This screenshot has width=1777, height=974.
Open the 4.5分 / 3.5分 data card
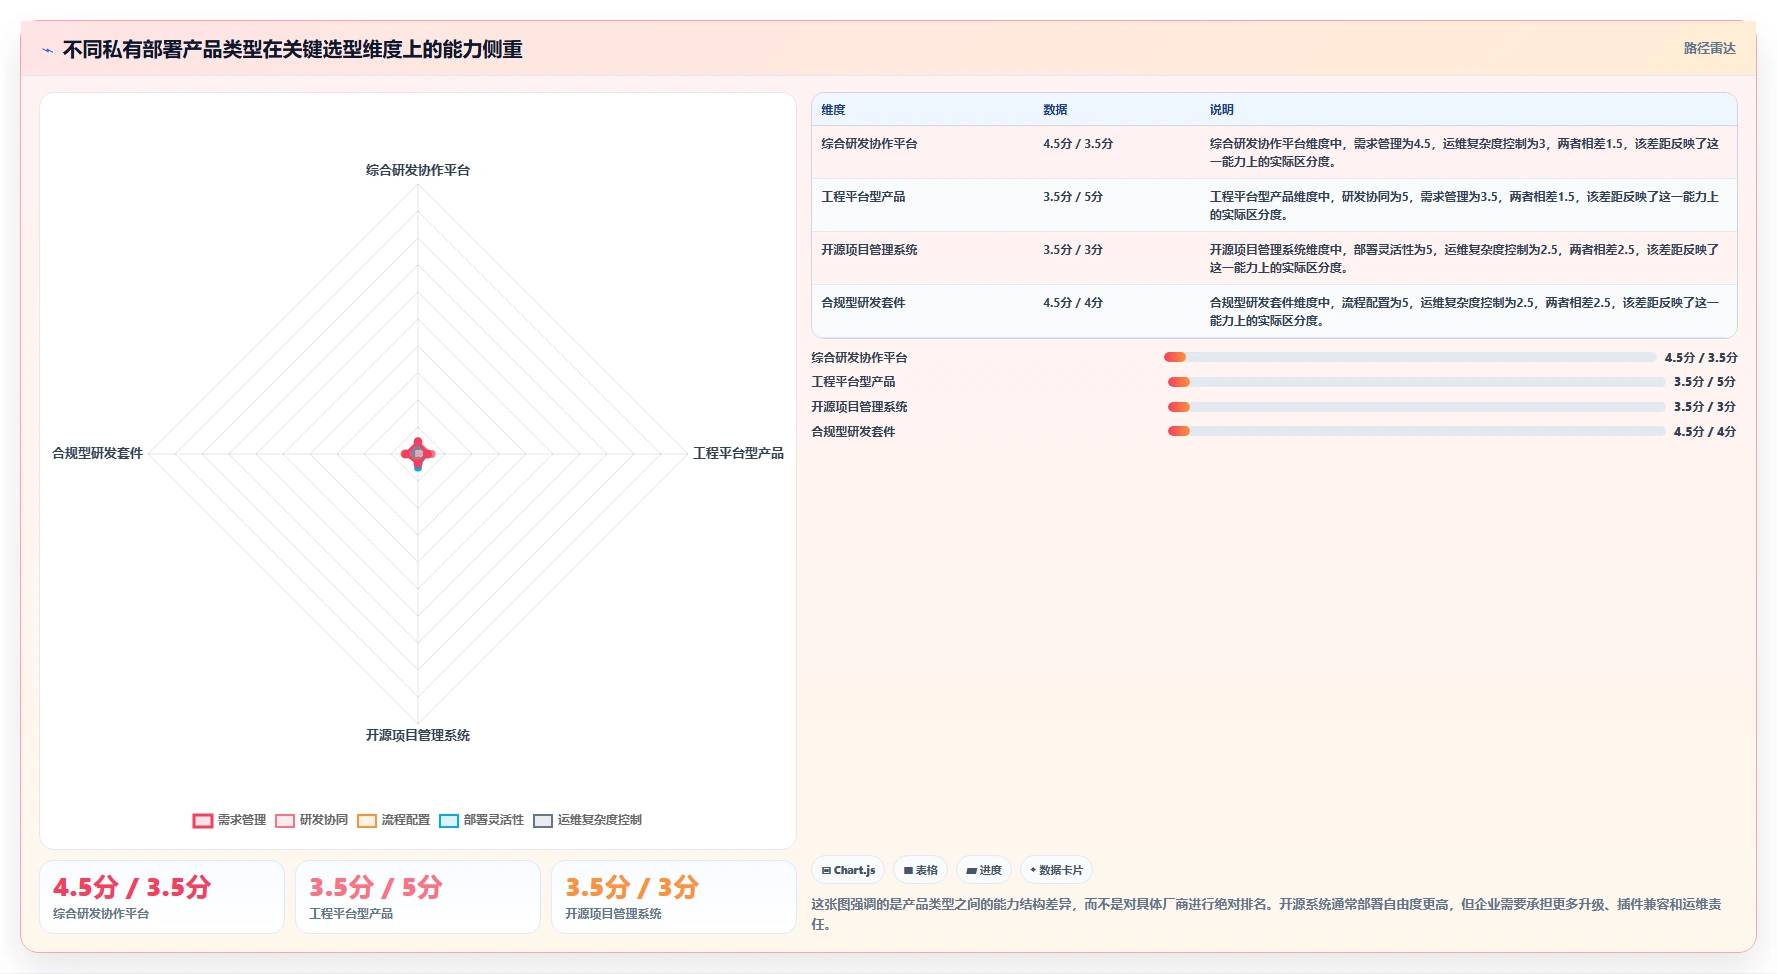point(162,897)
